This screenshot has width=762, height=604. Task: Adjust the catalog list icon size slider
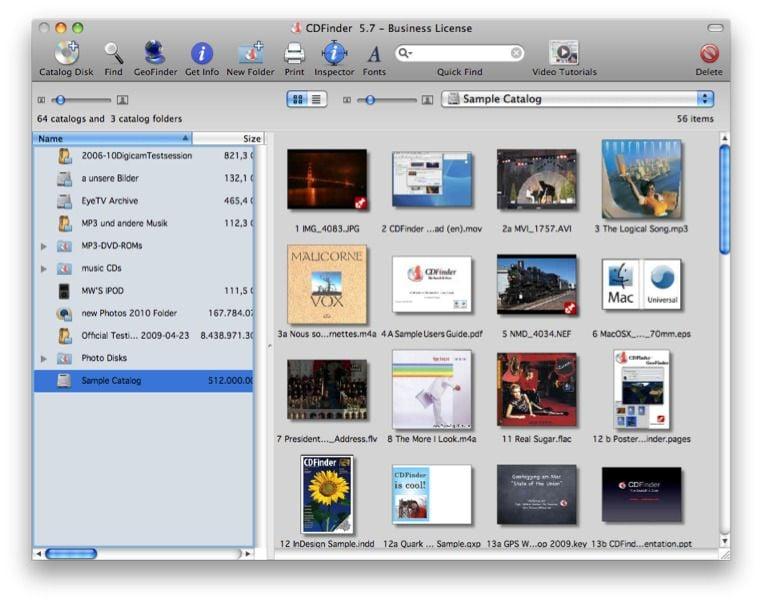pyautogui.click(x=60, y=100)
